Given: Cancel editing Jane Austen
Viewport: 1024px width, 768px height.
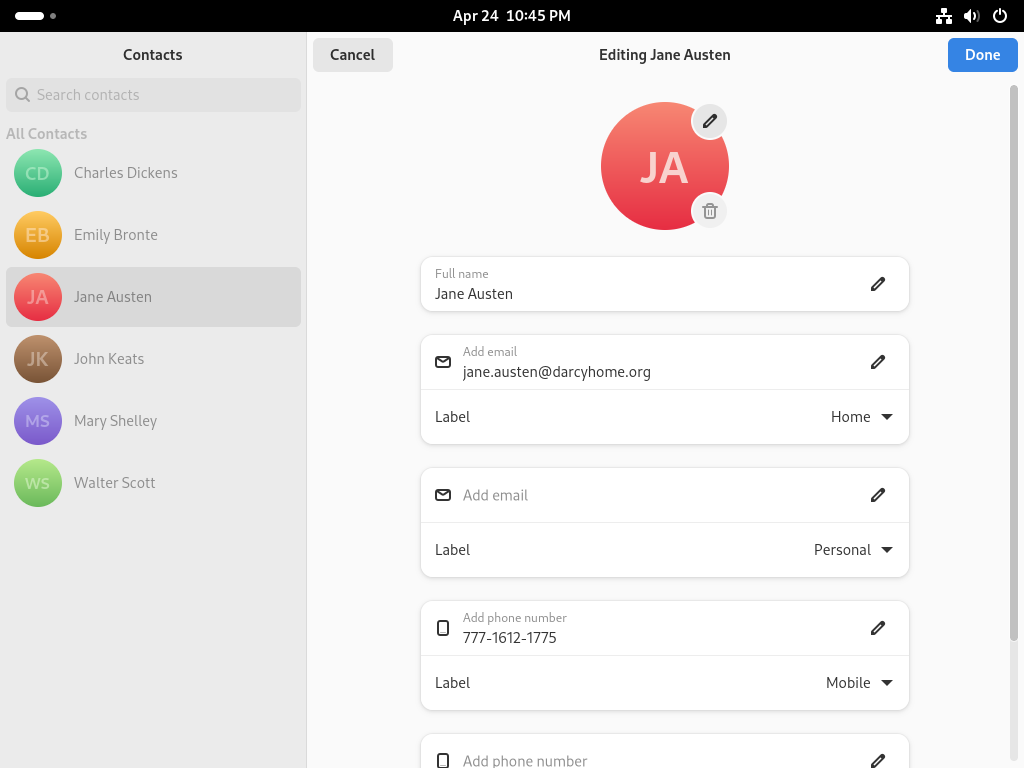Looking at the screenshot, I should click(x=353, y=55).
